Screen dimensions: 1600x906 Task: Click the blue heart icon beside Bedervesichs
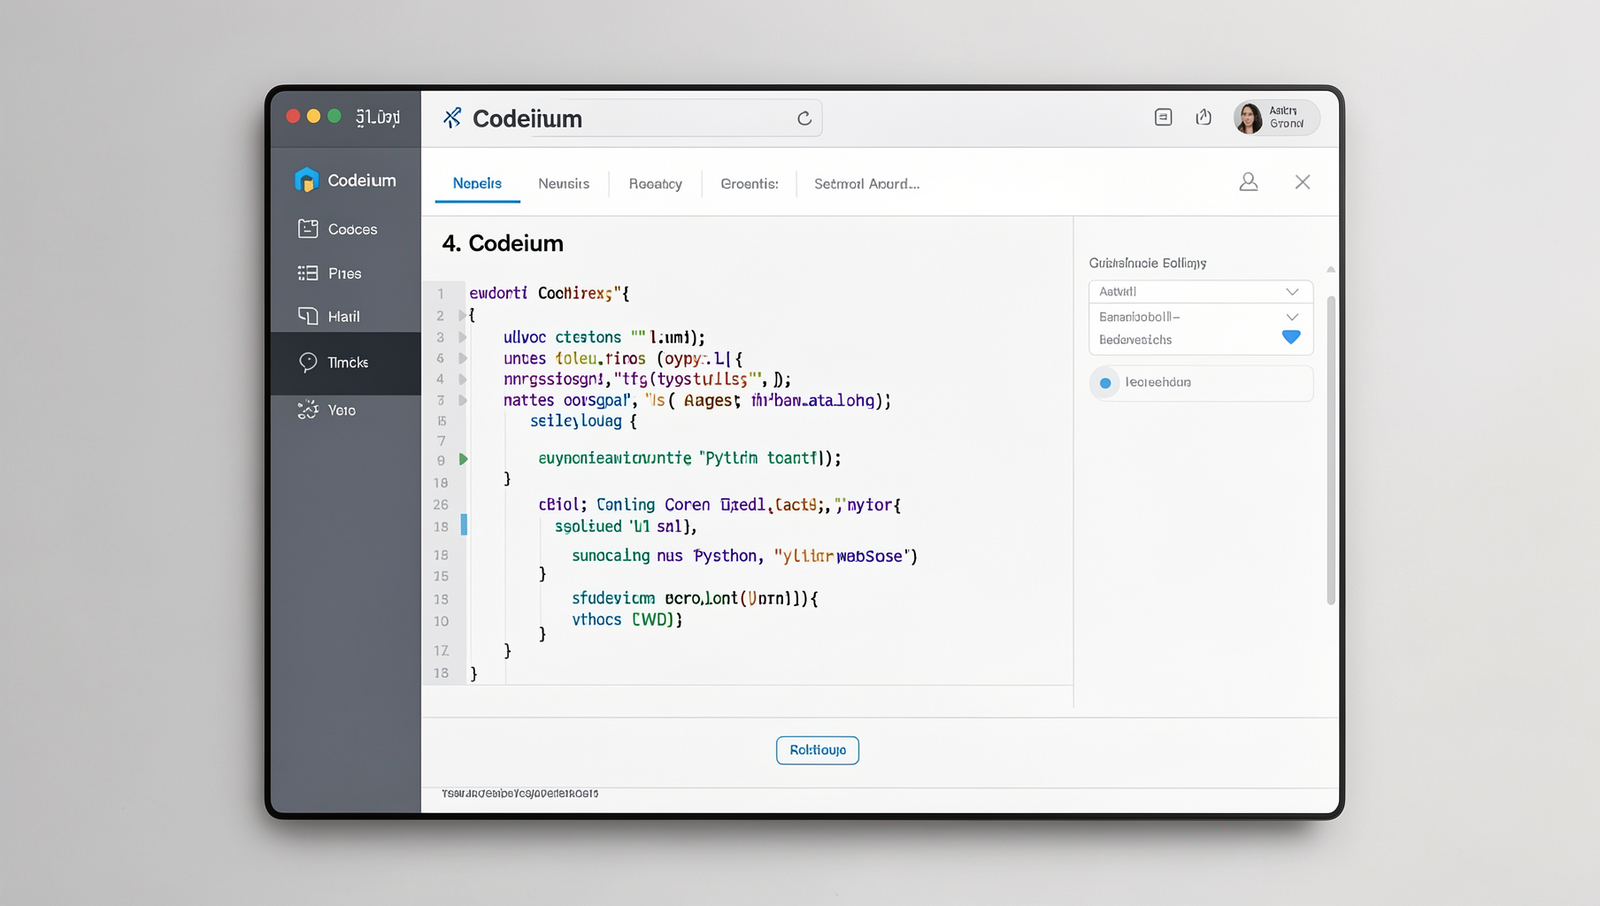[1291, 338]
